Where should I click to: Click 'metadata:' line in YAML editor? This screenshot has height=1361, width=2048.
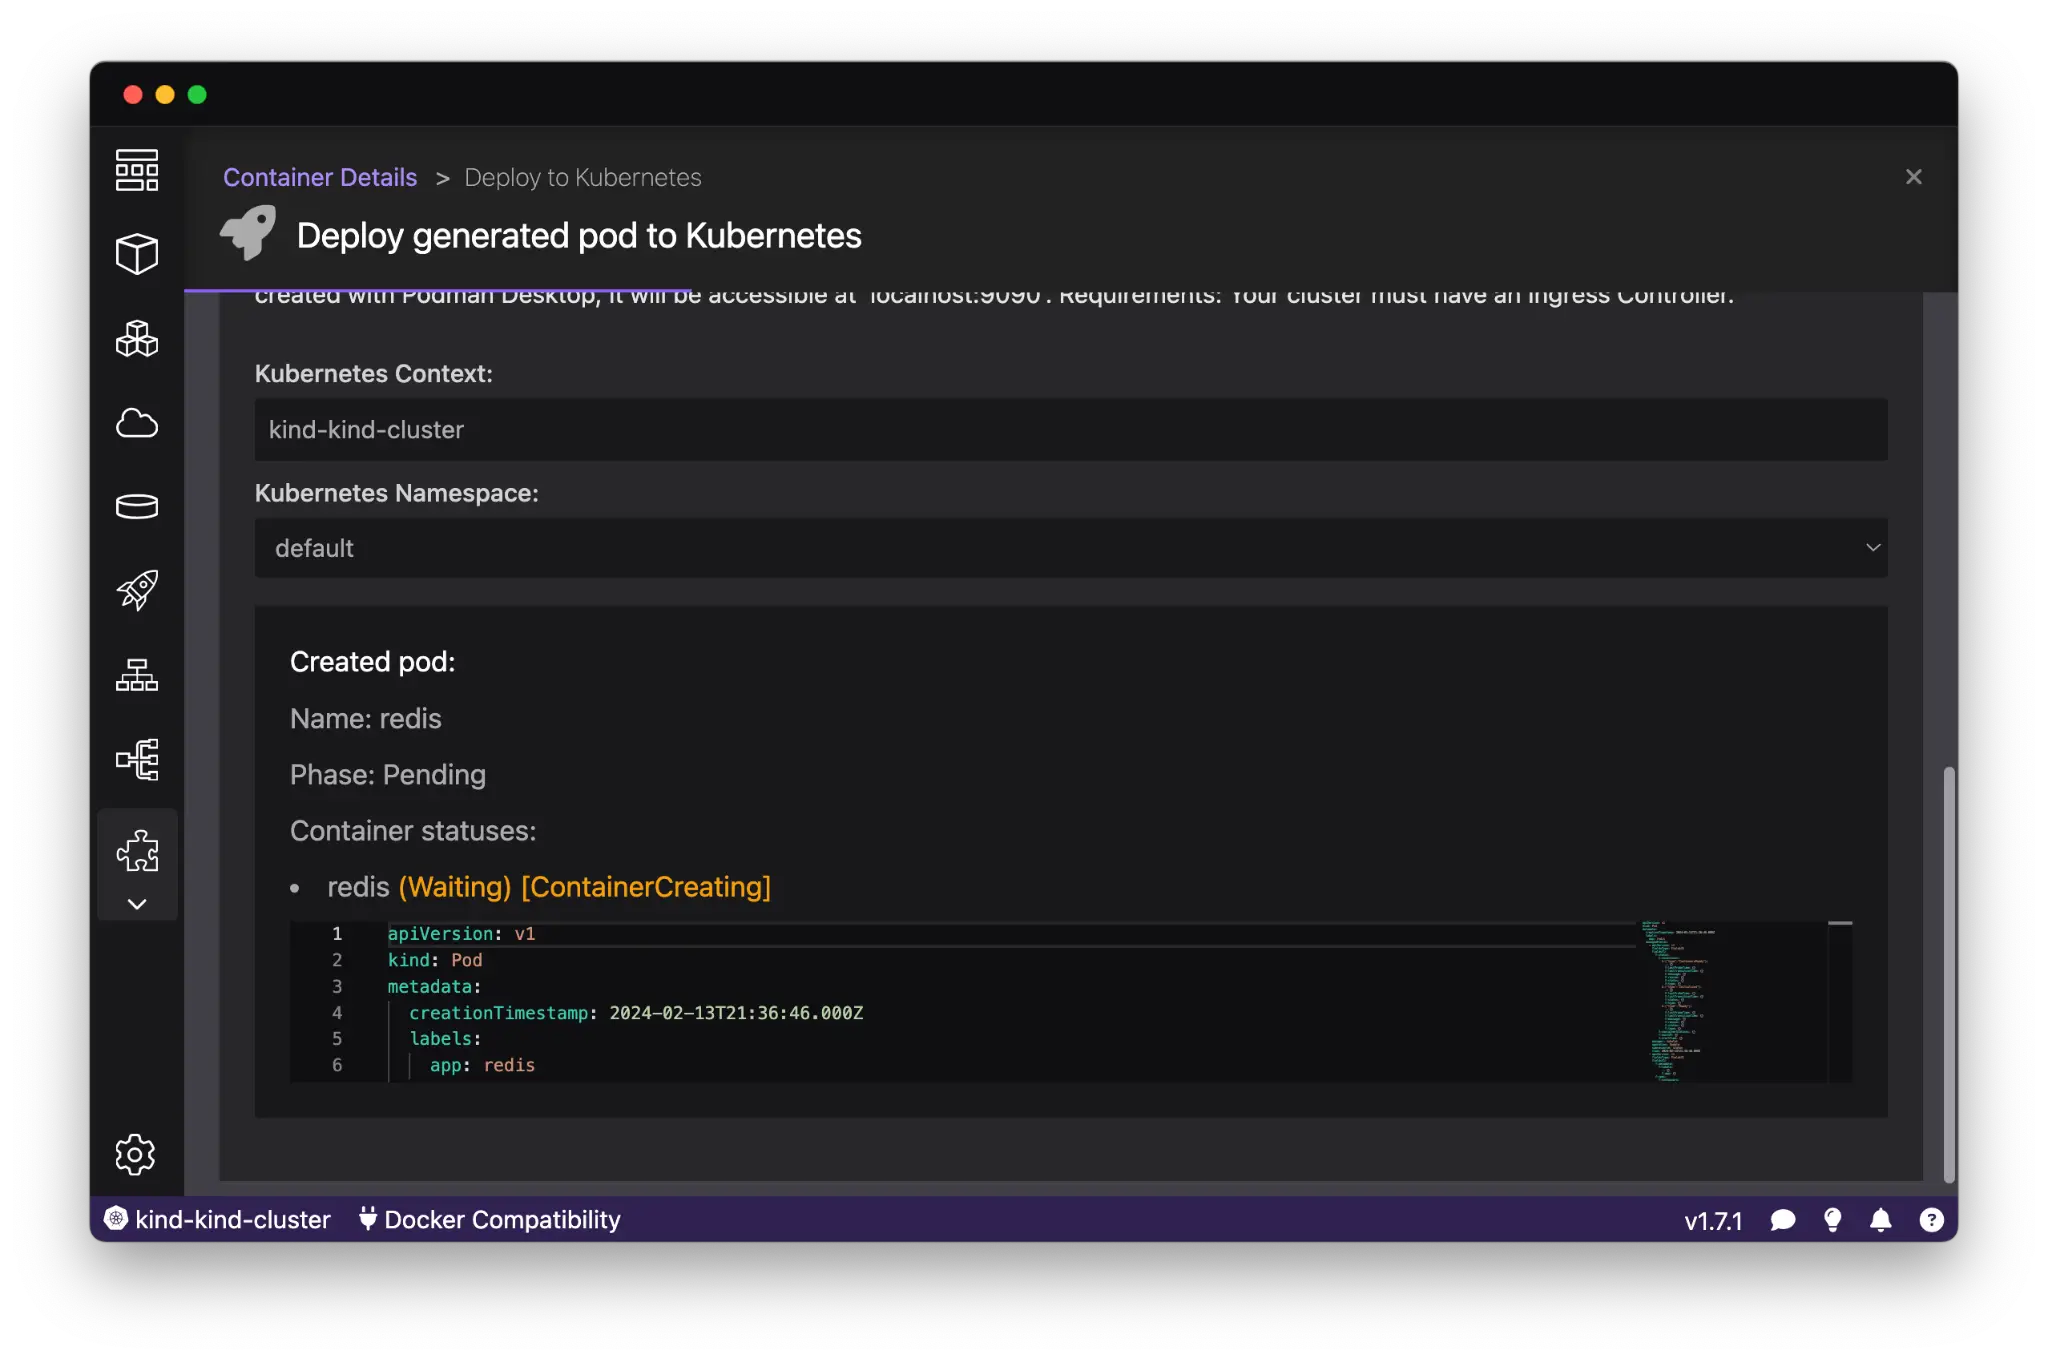coord(435,987)
